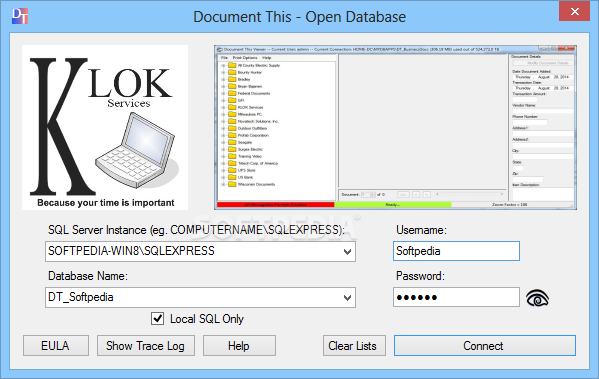Click the Username input field
This screenshot has width=599, height=379.
click(456, 251)
